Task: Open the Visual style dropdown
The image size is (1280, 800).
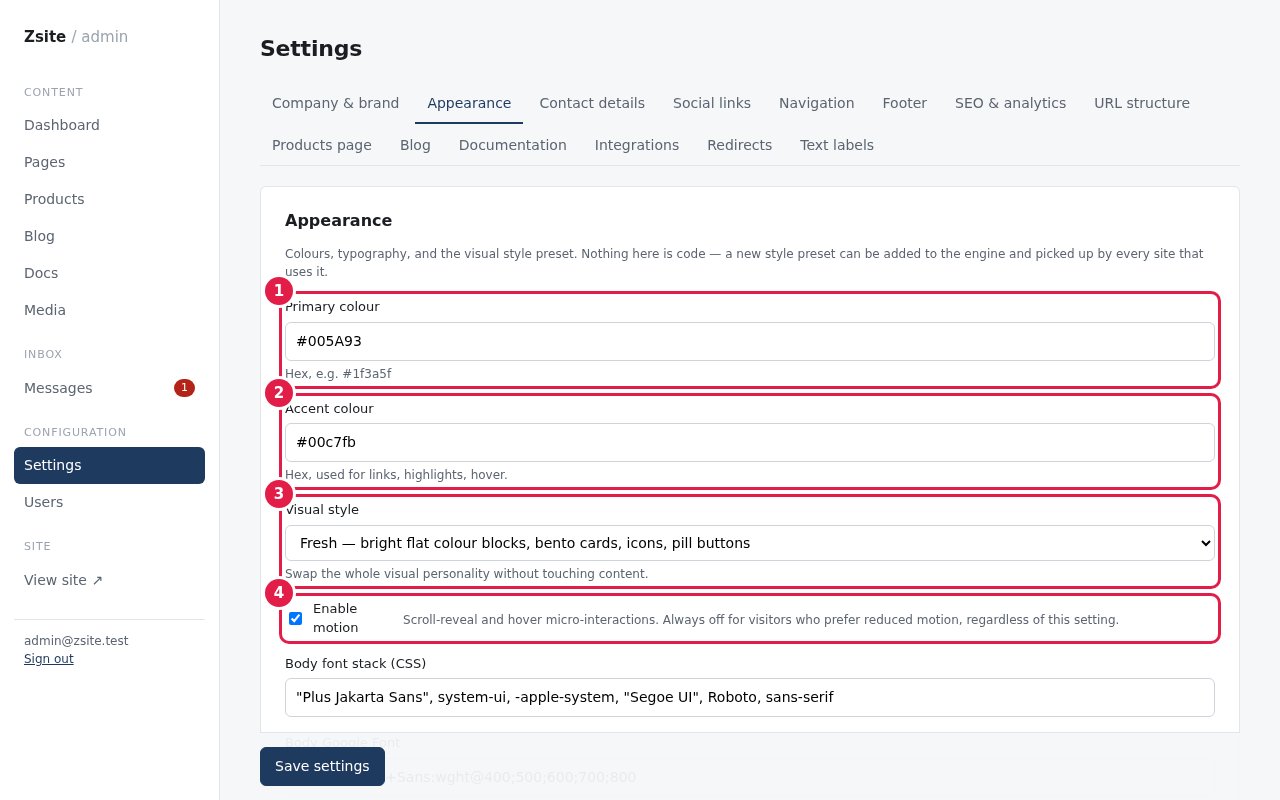Action: (x=750, y=543)
